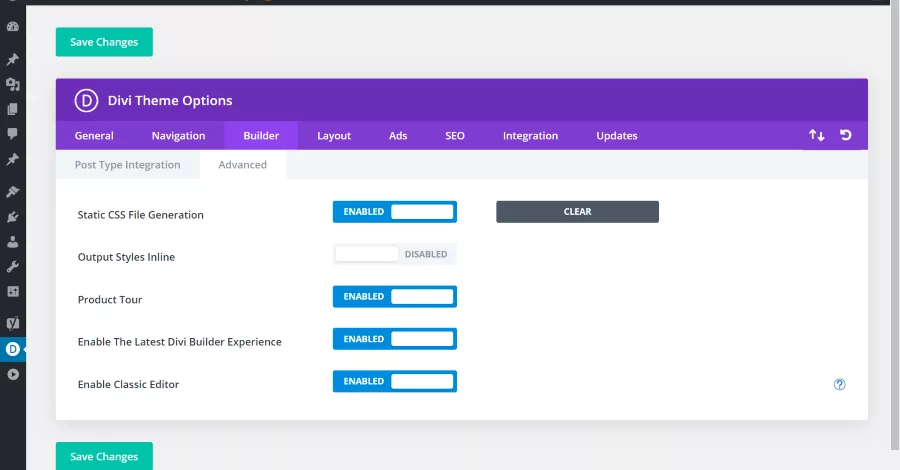The image size is (900, 470).
Task: Open the help question mark icon
Action: [839, 384]
